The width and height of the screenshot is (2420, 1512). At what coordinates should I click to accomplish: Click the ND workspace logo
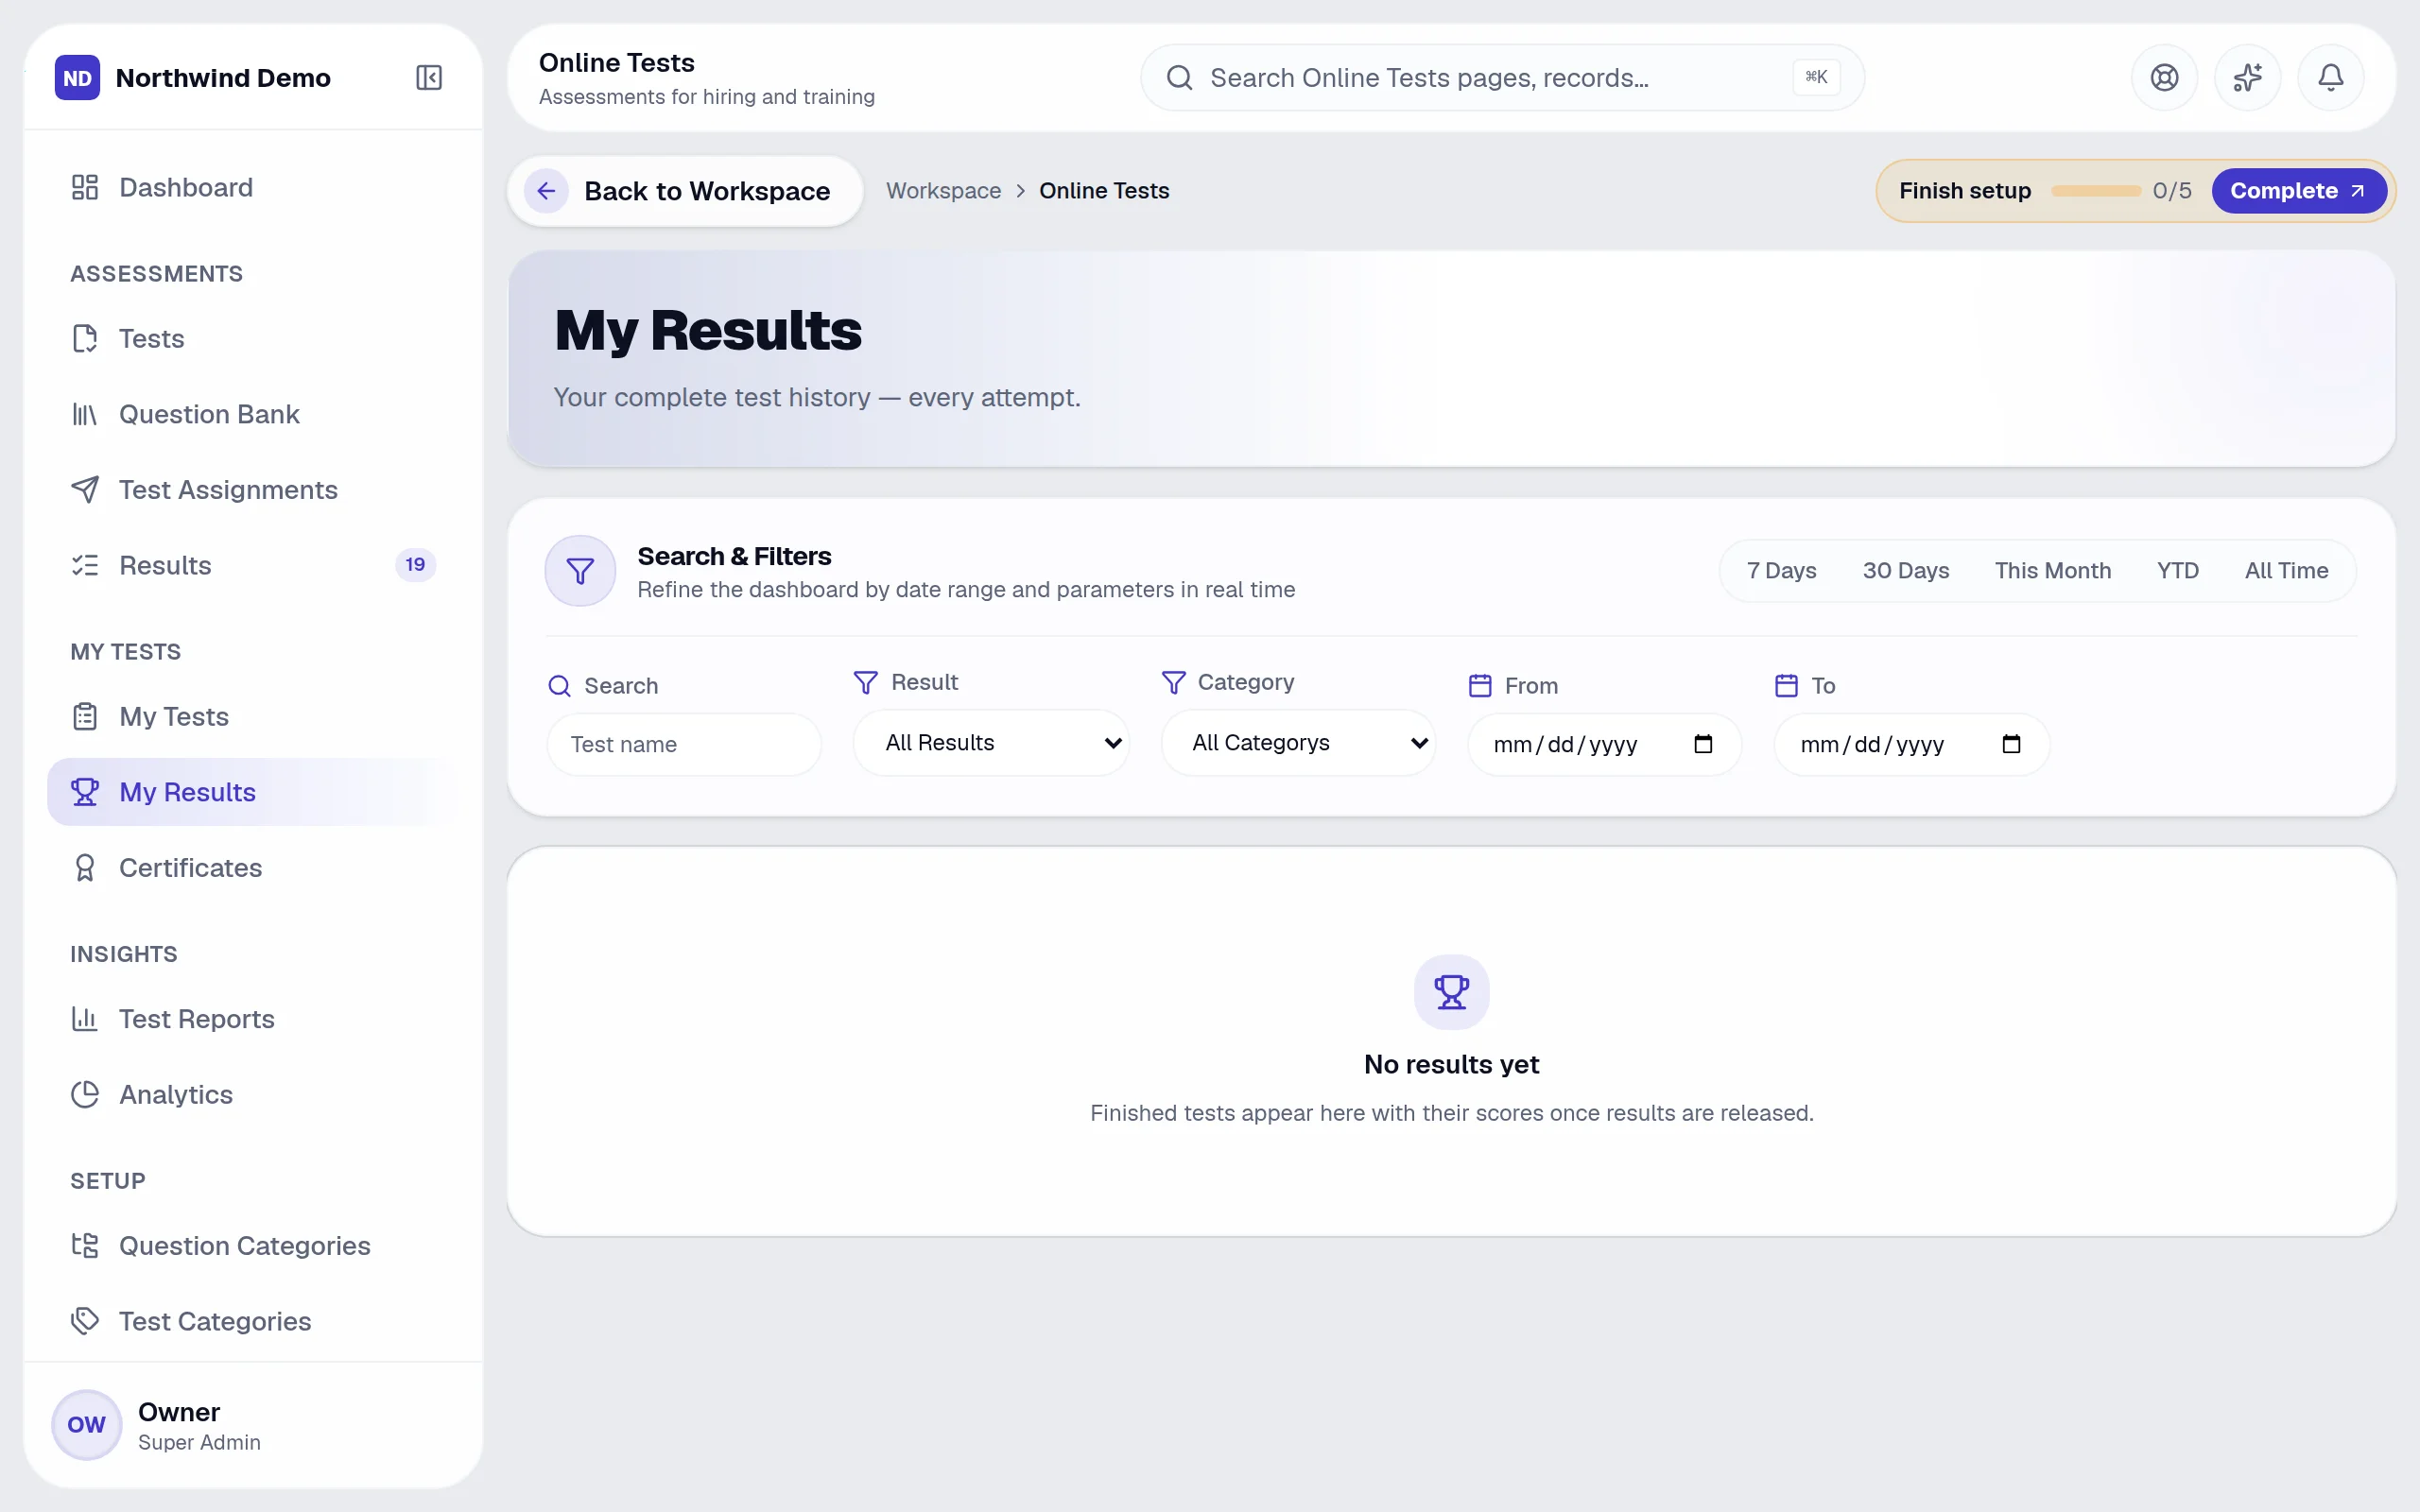coord(77,78)
